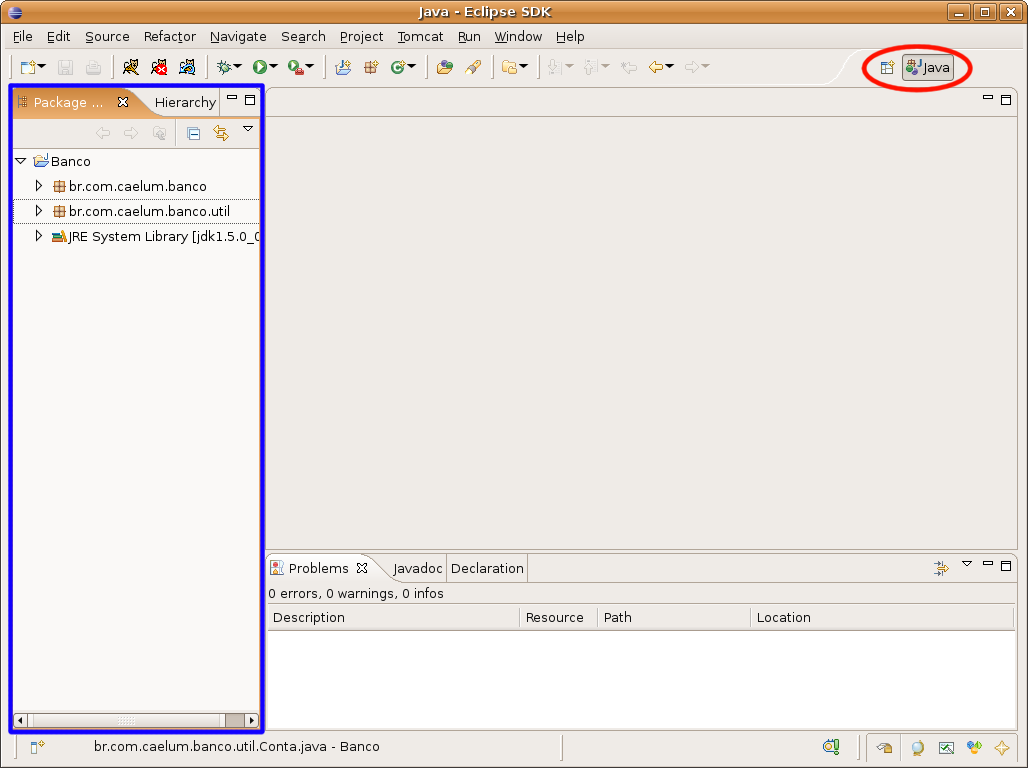1028x768 pixels.
Task: Select the Problems tab
Action: point(319,569)
